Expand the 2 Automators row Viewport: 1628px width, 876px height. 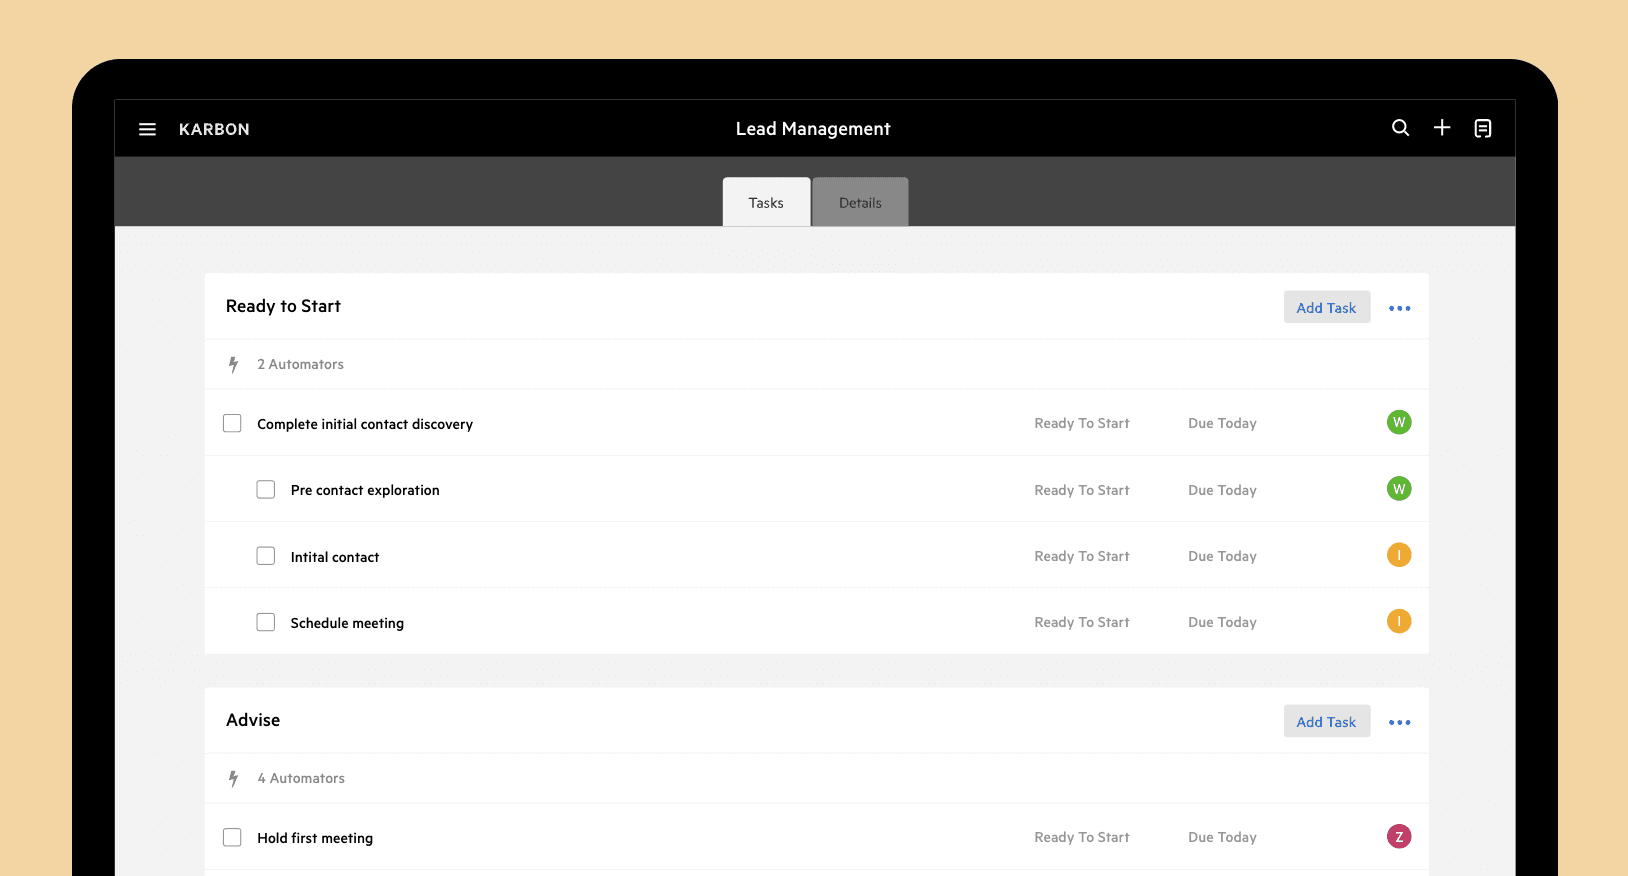click(x=300, y=365)
